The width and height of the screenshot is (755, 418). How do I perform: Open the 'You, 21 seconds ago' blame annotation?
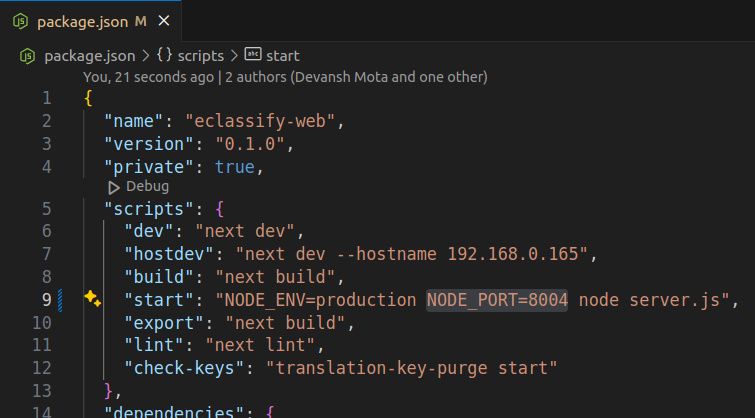pyautogui.click(x=148, y=76)
